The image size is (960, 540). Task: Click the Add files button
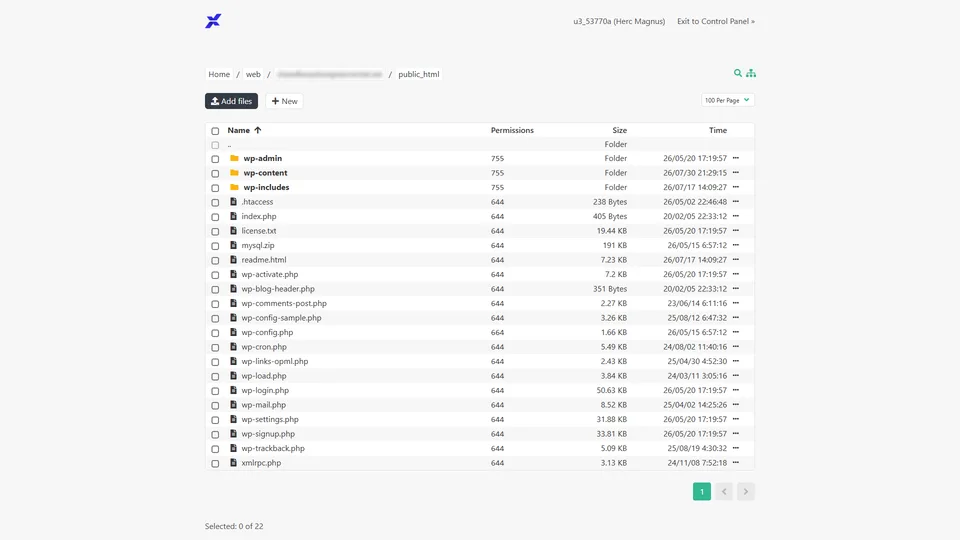[x=231, y=101]
